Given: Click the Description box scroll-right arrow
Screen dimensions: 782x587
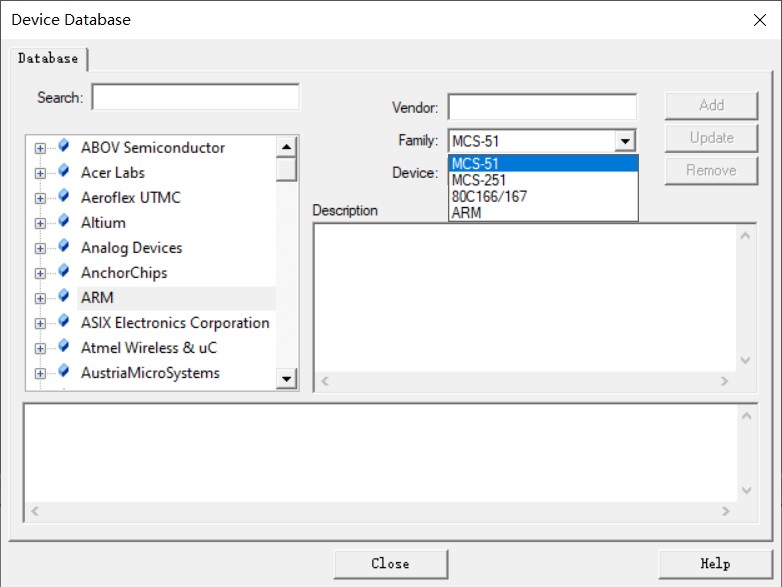Looking at the screenshot, I should pyautogui.click(x=725, y=381).
